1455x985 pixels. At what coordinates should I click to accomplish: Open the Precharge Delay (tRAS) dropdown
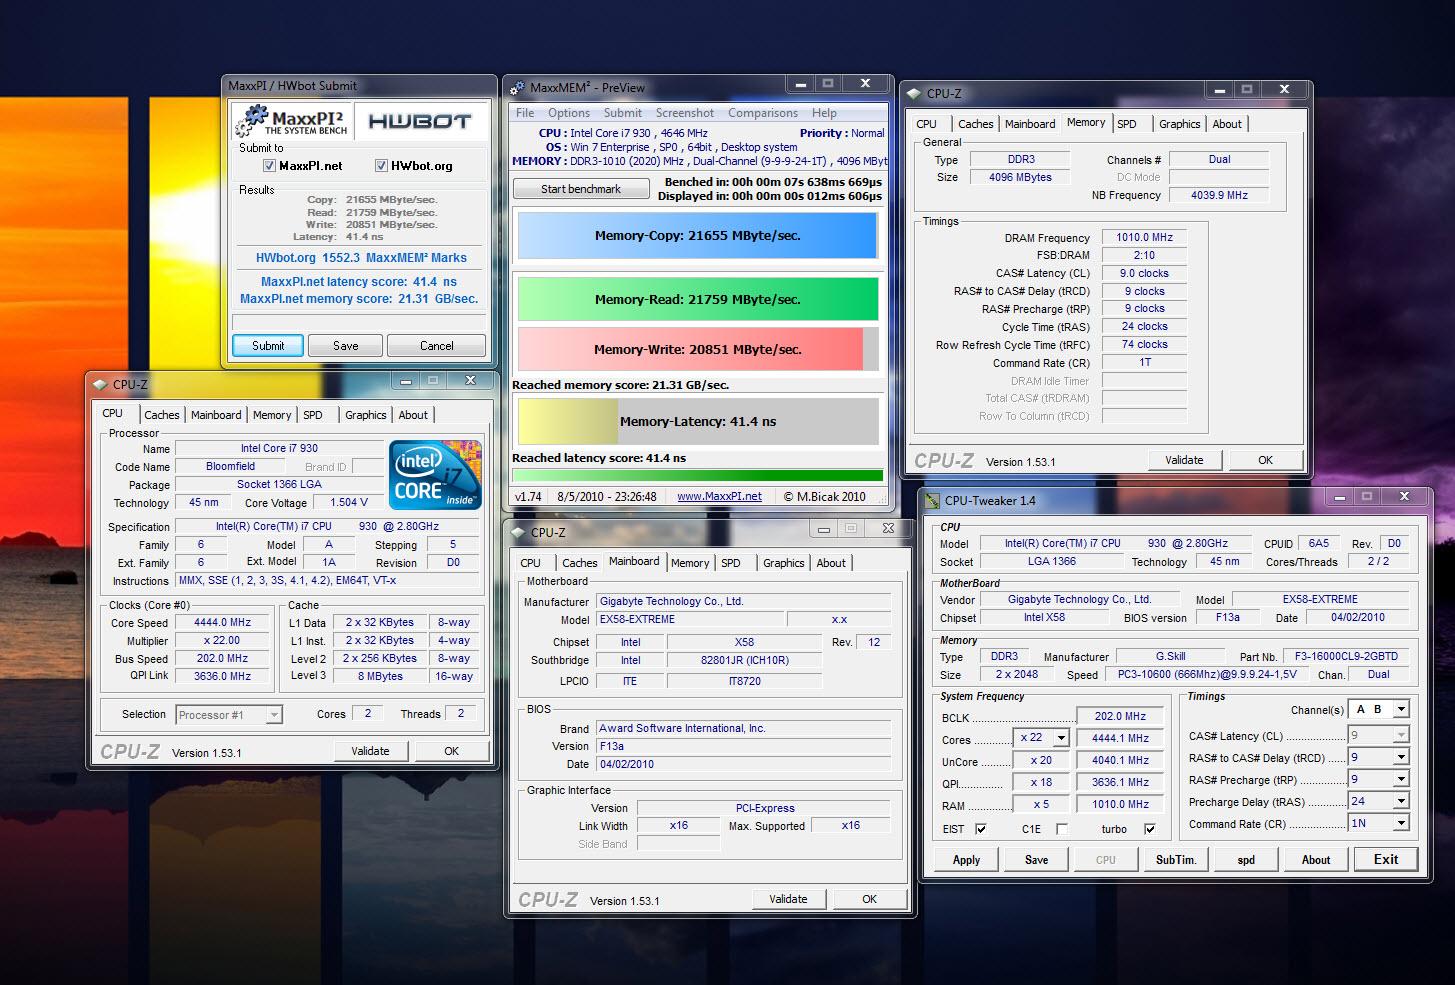coord(1401,802)
